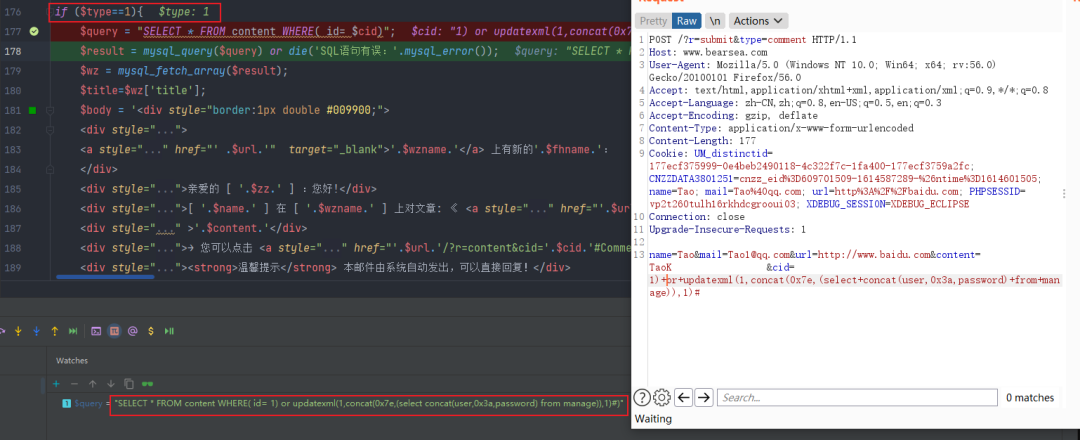Screen dimensions: 1080x440
Task: Click the blue Force Step Into arrow
Action: click(37, 331)
